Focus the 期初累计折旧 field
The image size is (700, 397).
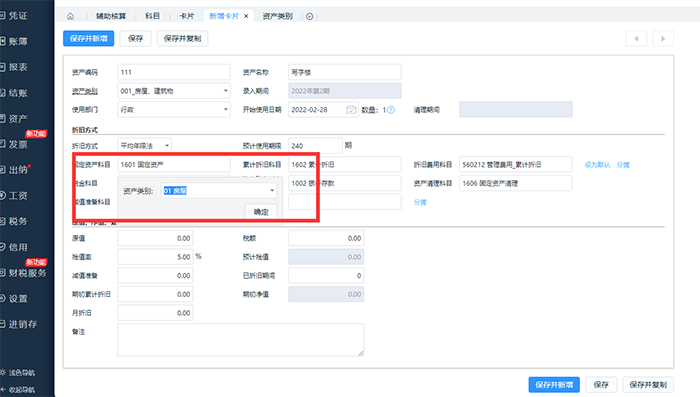(155, 294)
